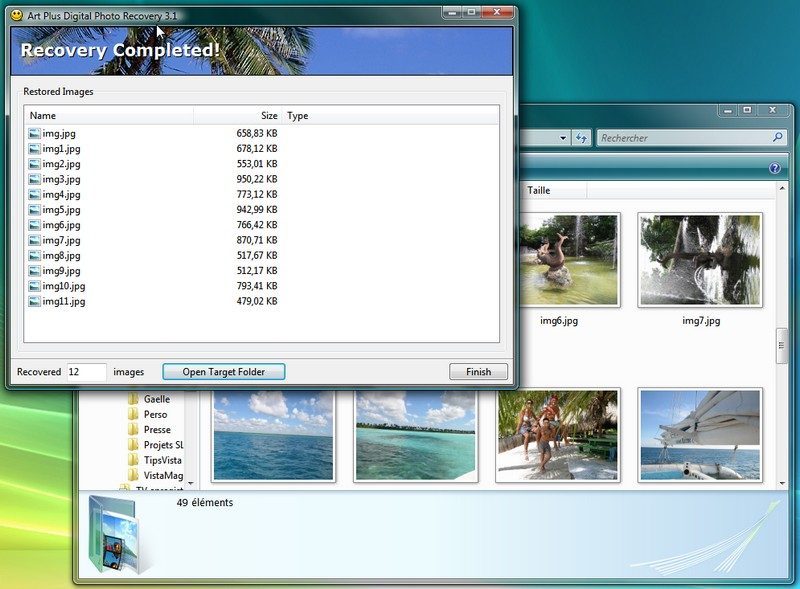Click the 942,99 KB size value

click(257, 210)
